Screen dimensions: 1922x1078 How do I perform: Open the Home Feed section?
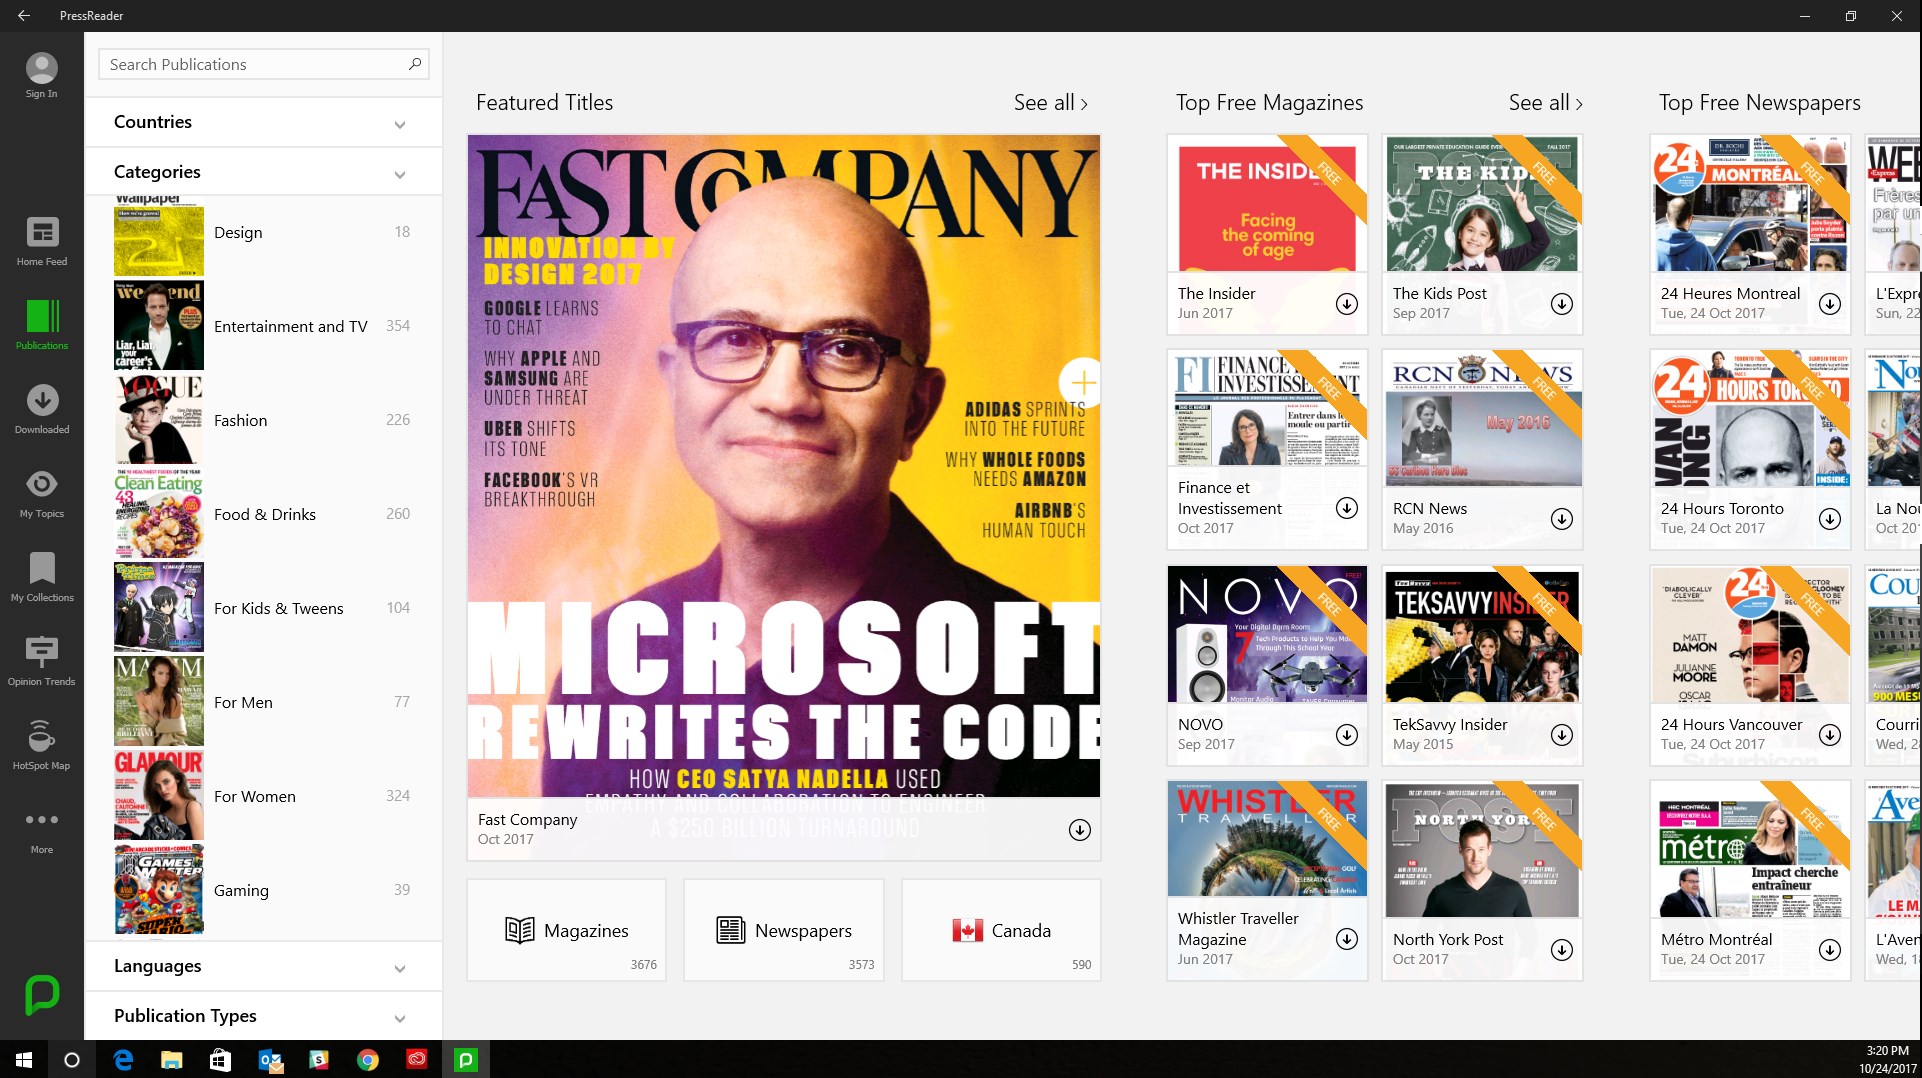tap(41, 240)
